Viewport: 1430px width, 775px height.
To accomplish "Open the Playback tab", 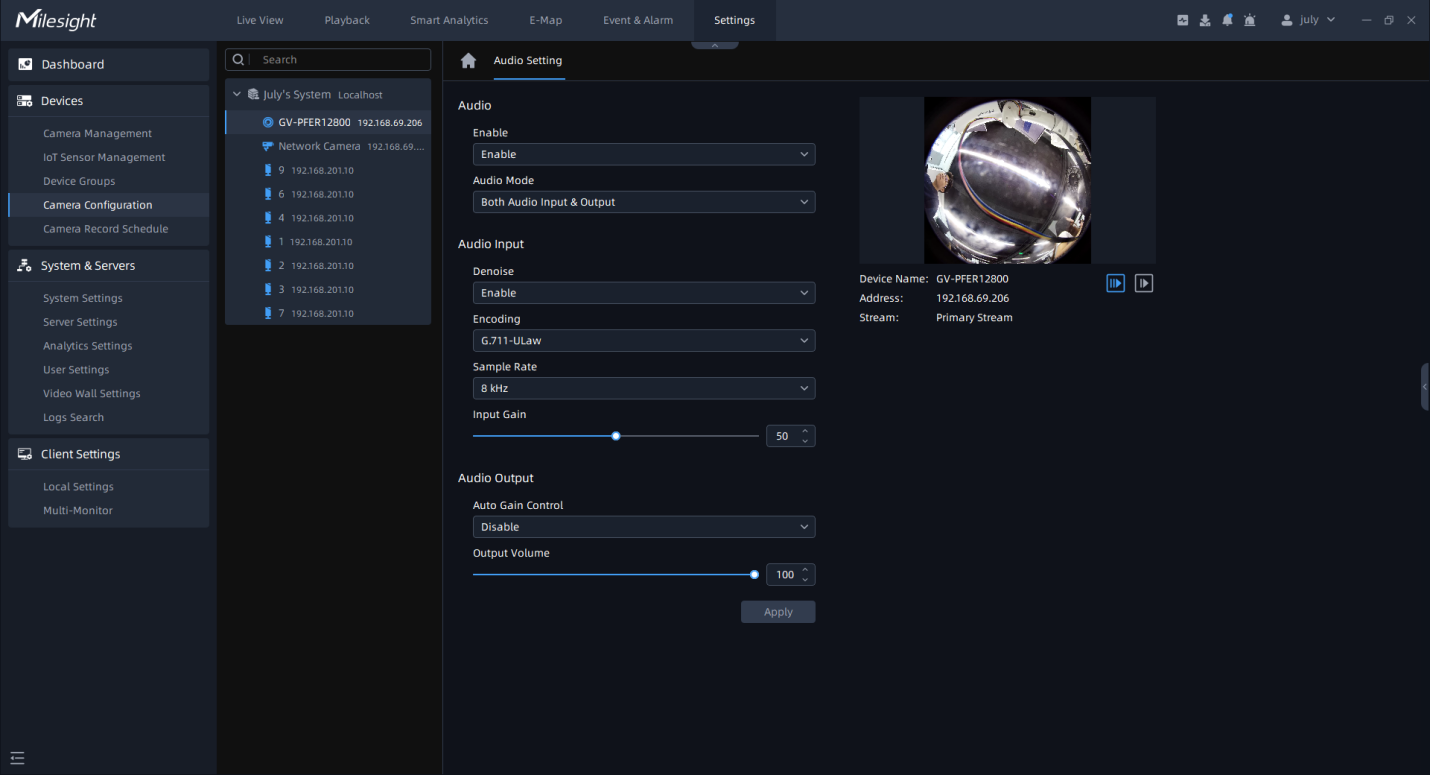I will pos(347,20).
